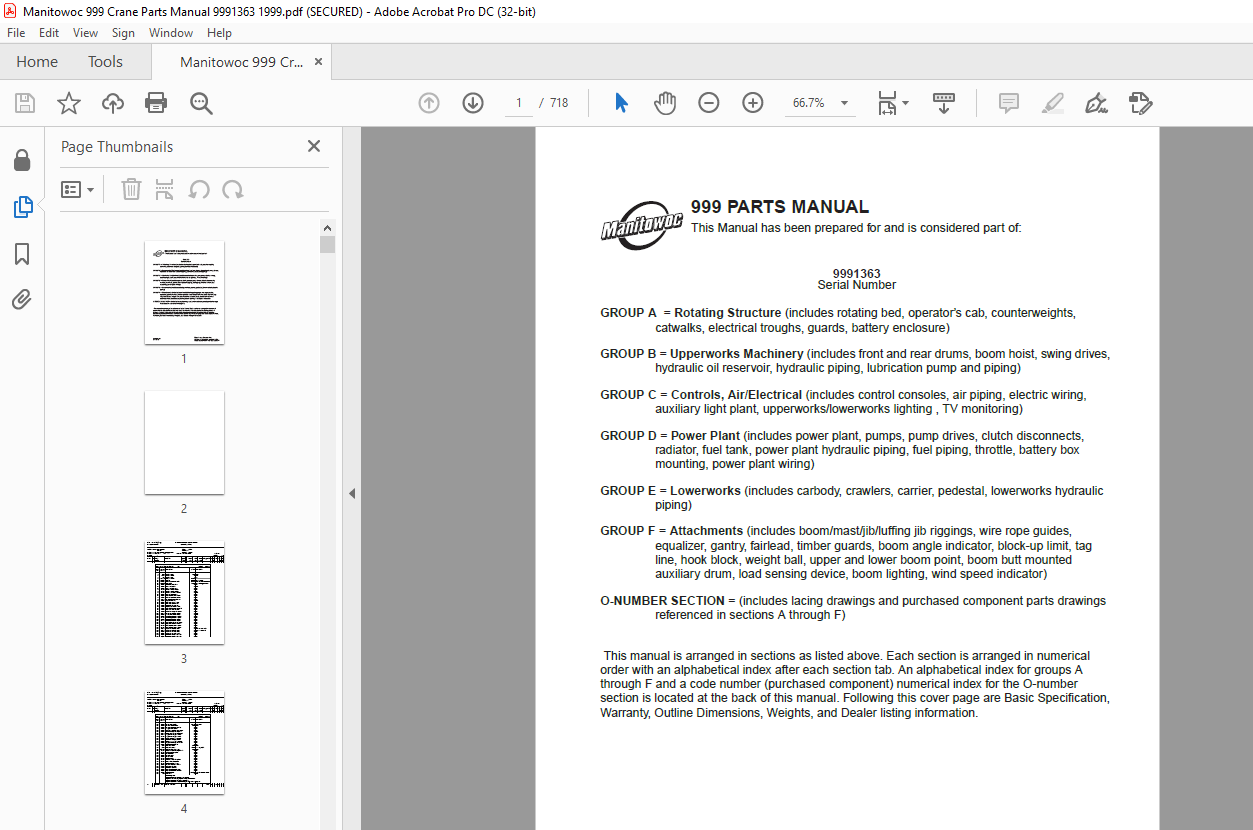Image resolution: width=1253 pixels, height=830 pixels.
Task: Zoom out with the minus button
Action: (x=709, y=103)
